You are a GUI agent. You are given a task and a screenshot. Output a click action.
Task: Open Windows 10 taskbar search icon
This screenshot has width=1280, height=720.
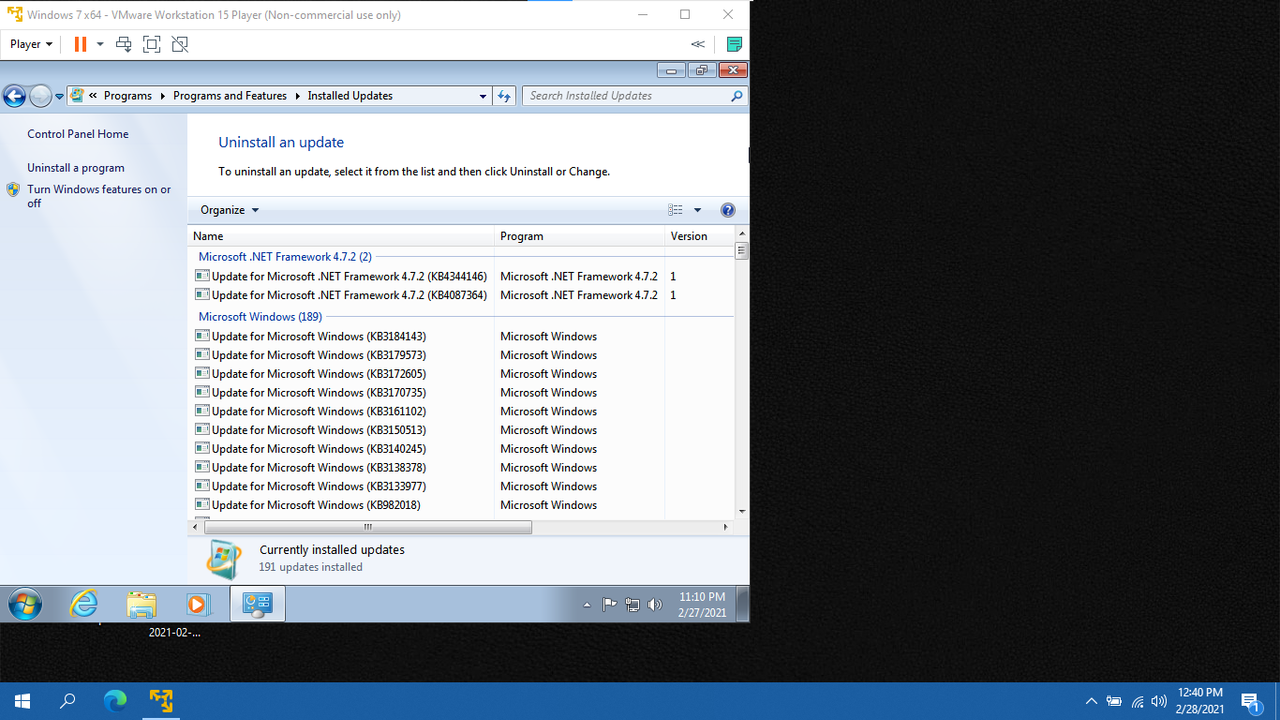(x=68, y=701)
